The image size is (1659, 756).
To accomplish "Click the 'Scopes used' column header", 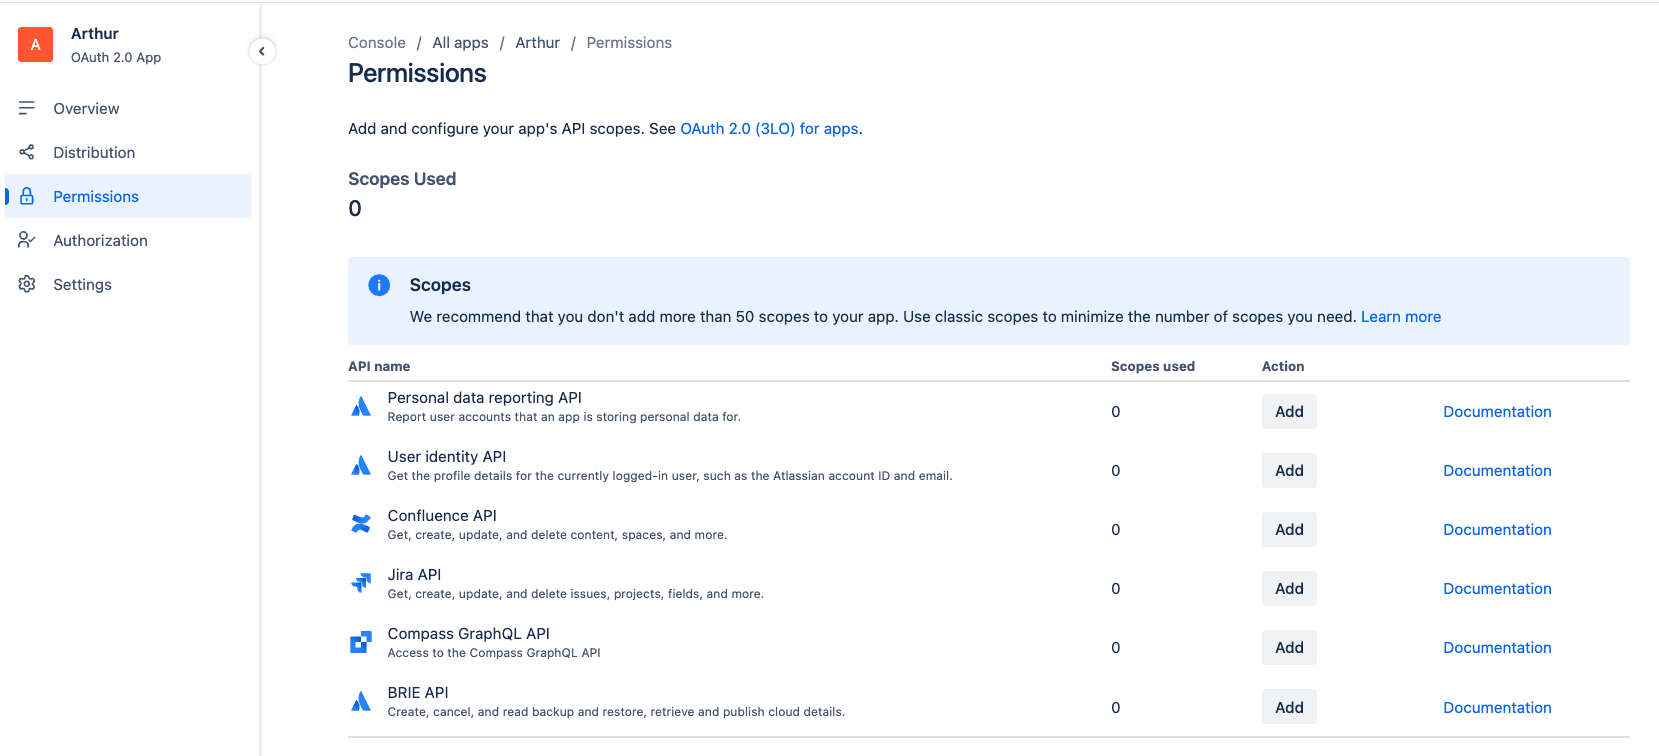I will (x=1153, y=367).
